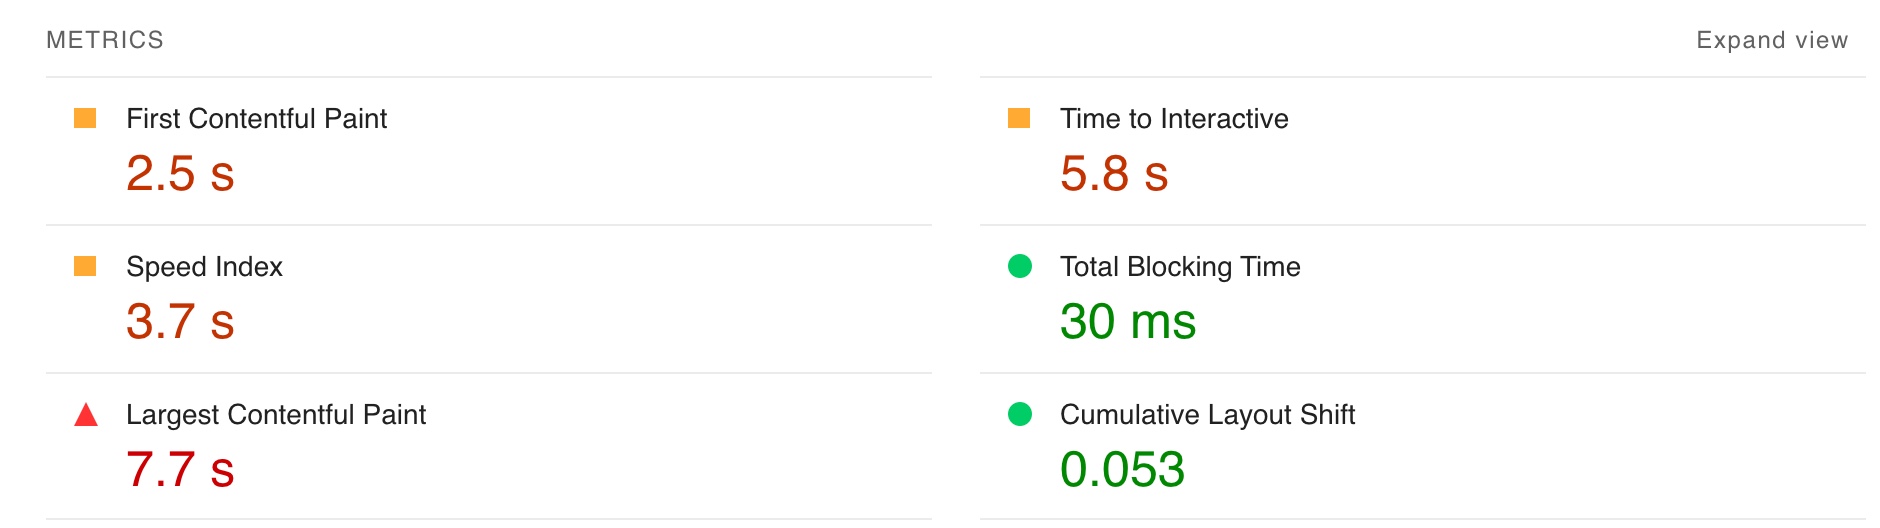The height and width of the screenshot is (528, 1880).
Task: Click the red triangle beside Largest Contentful Paint
Action: click(x=86, y=415)
